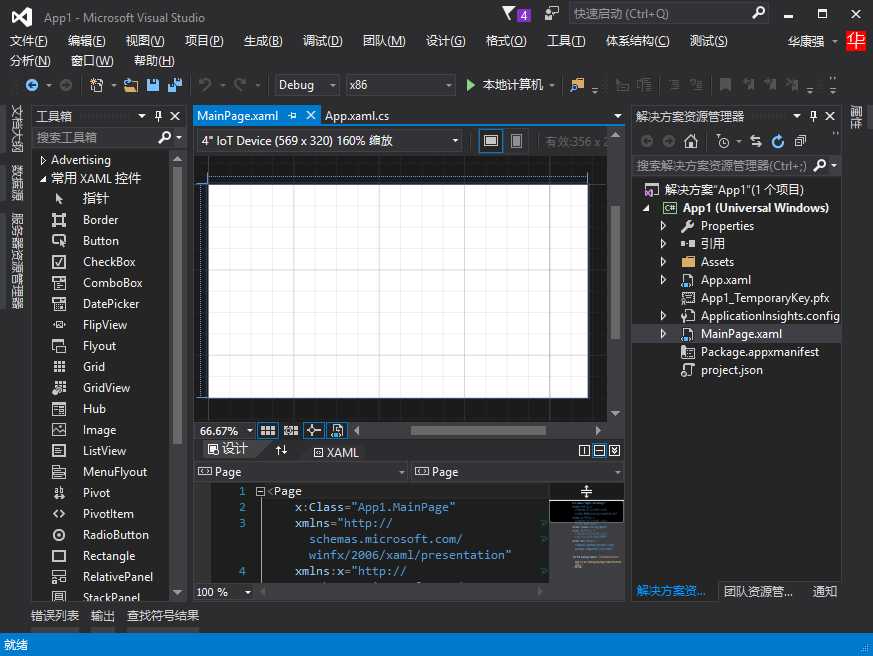
Task: Toggle the artboard background button
Action: pyautogui.click(x=337, y=430)
